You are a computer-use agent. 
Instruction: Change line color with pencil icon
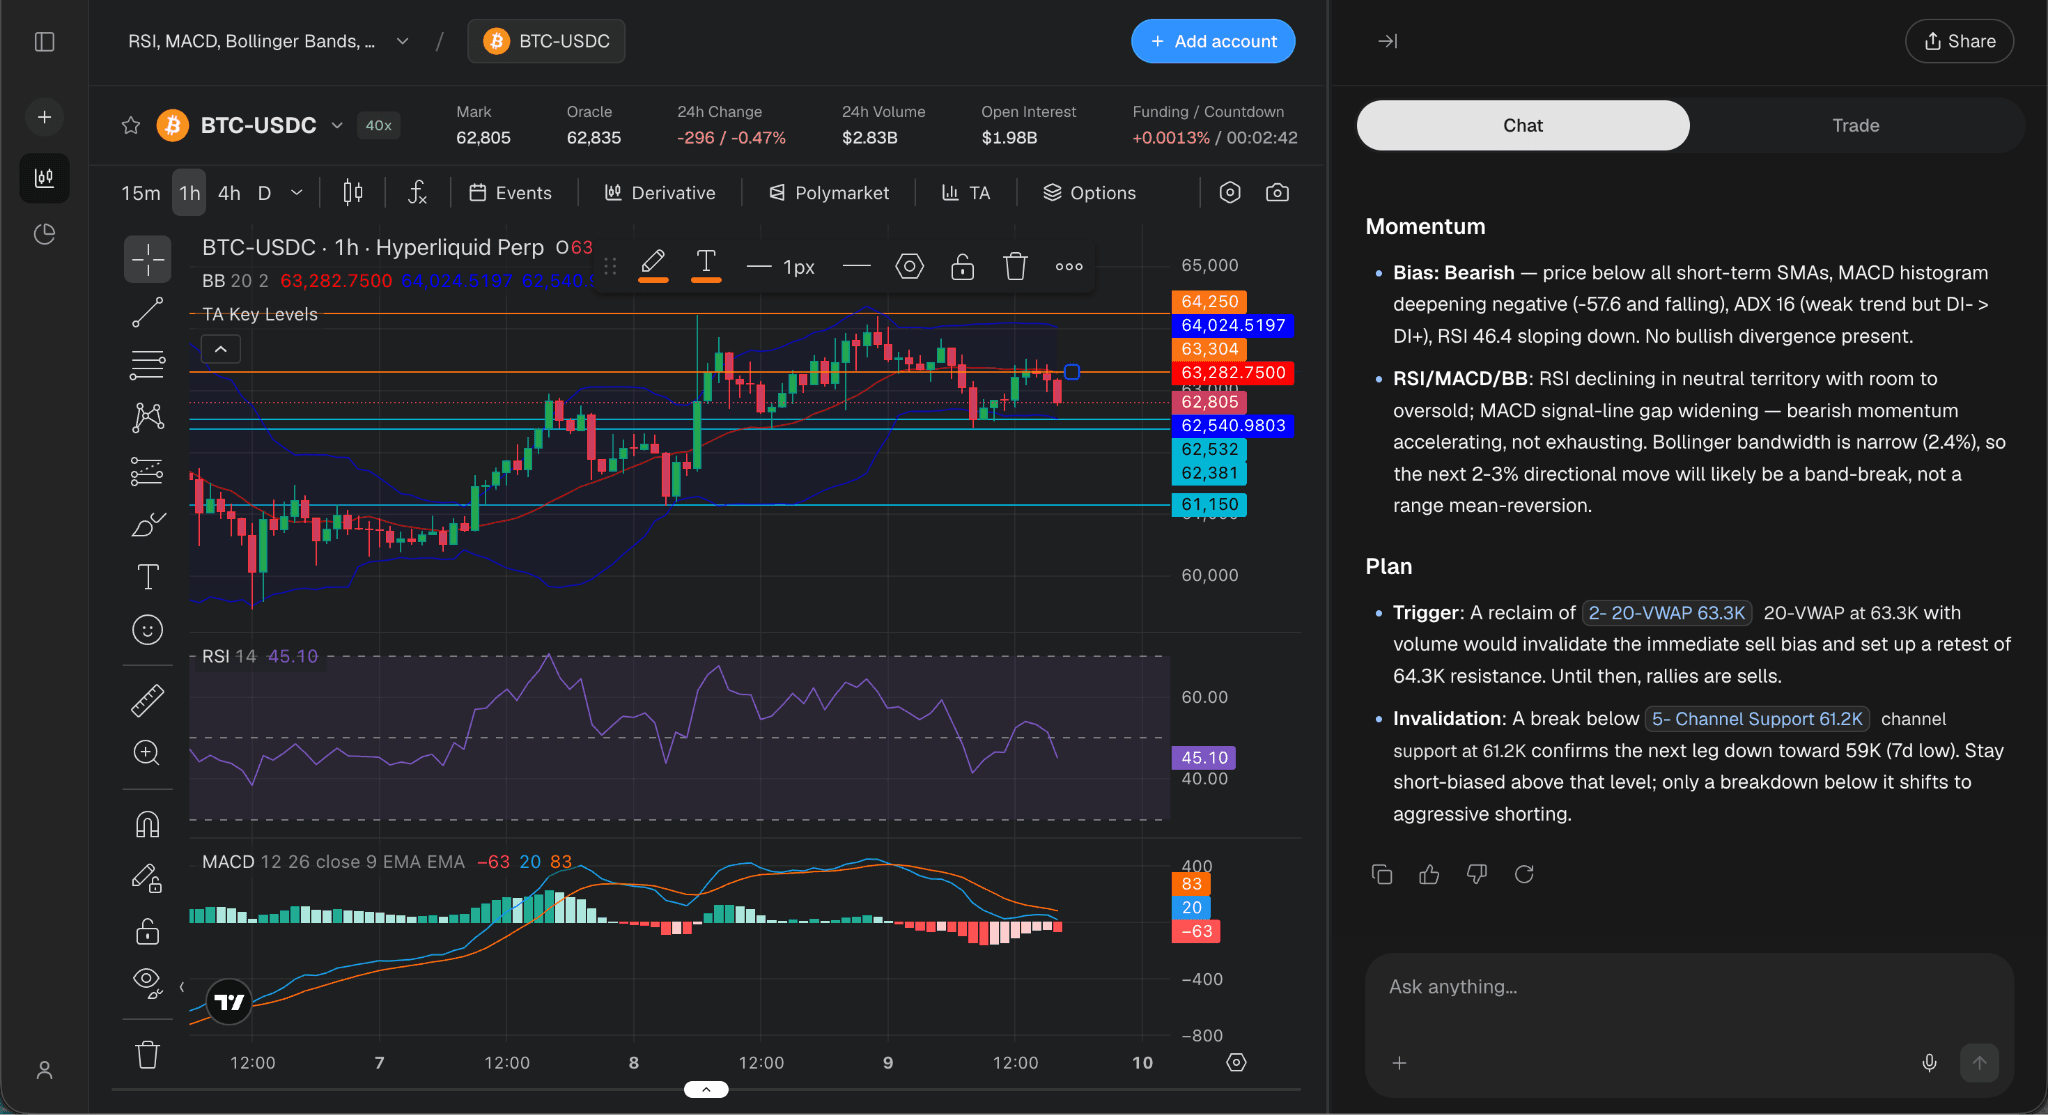653,266
